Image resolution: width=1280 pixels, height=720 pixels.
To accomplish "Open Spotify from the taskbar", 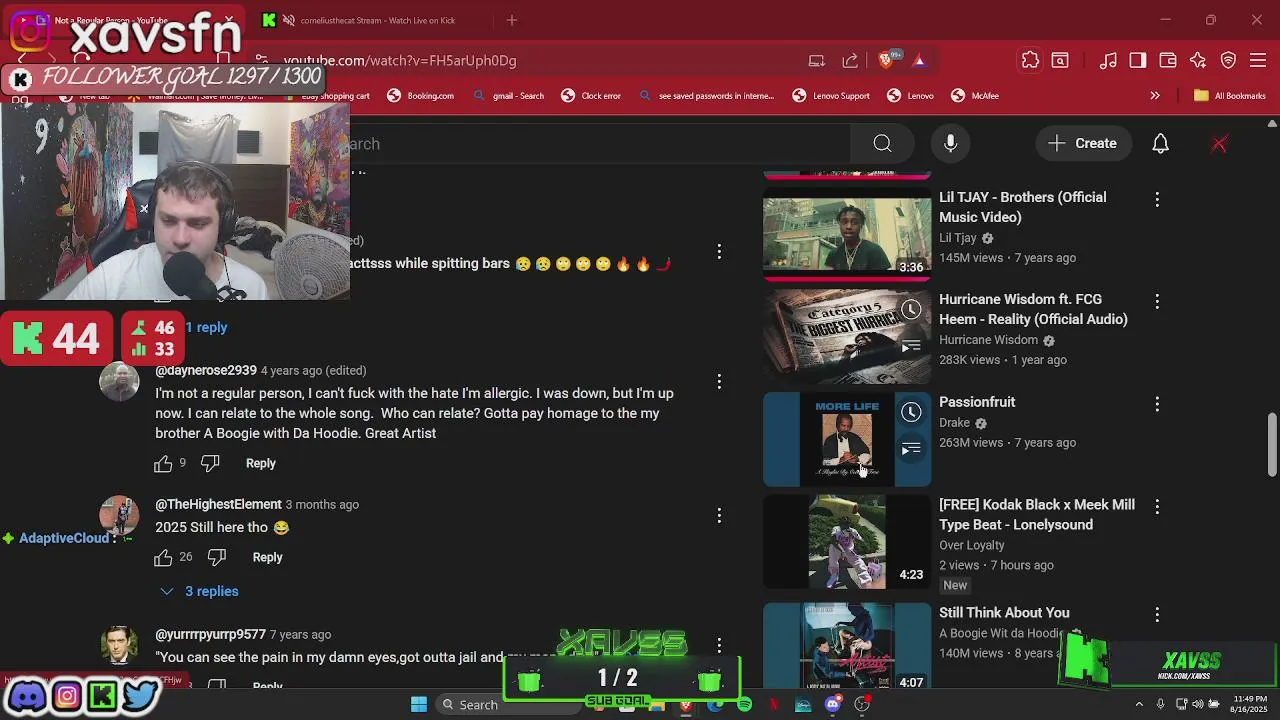I will (x=744, y=705).
